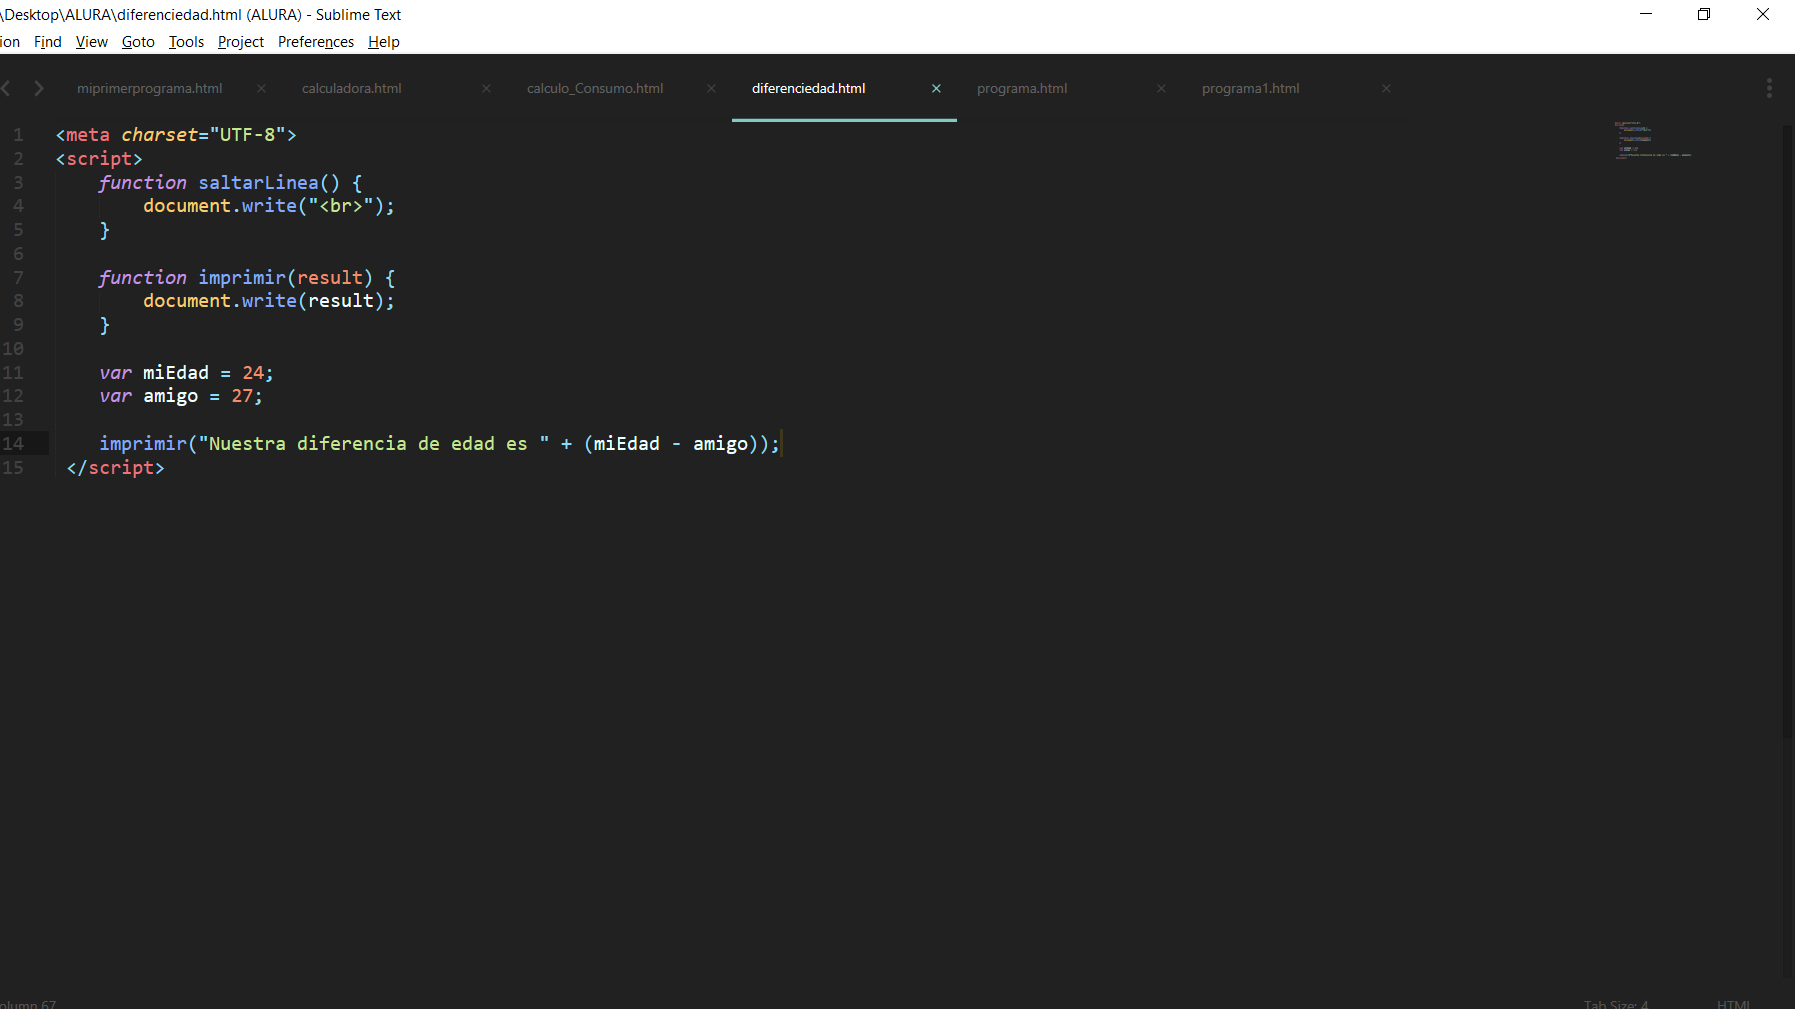Close the programa1.html tab
The height and width of the screenshot is (1009, 1795).
(x=1386, y=89)
